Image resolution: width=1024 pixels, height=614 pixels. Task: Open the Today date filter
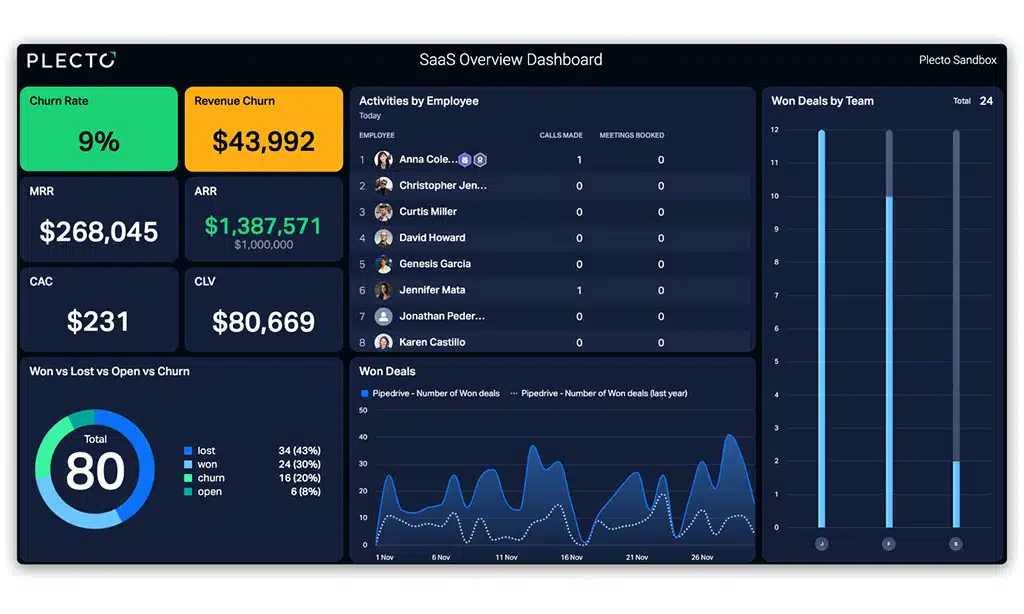pyautogui.click(x=371, y=114)
